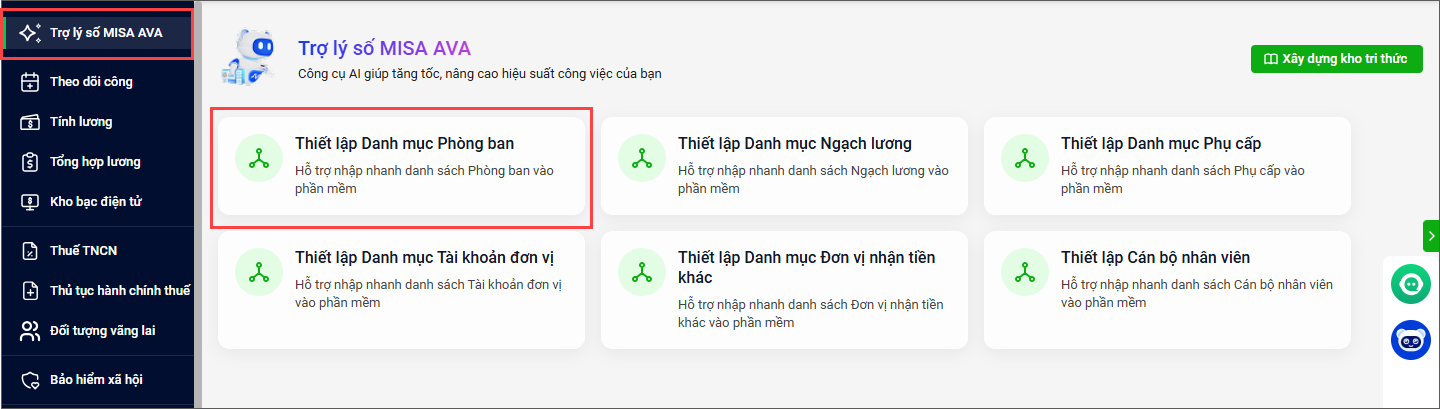Select Thiết lập Danh mục Phụ cấp card

pyautogui.click(x=1167, y=166)
